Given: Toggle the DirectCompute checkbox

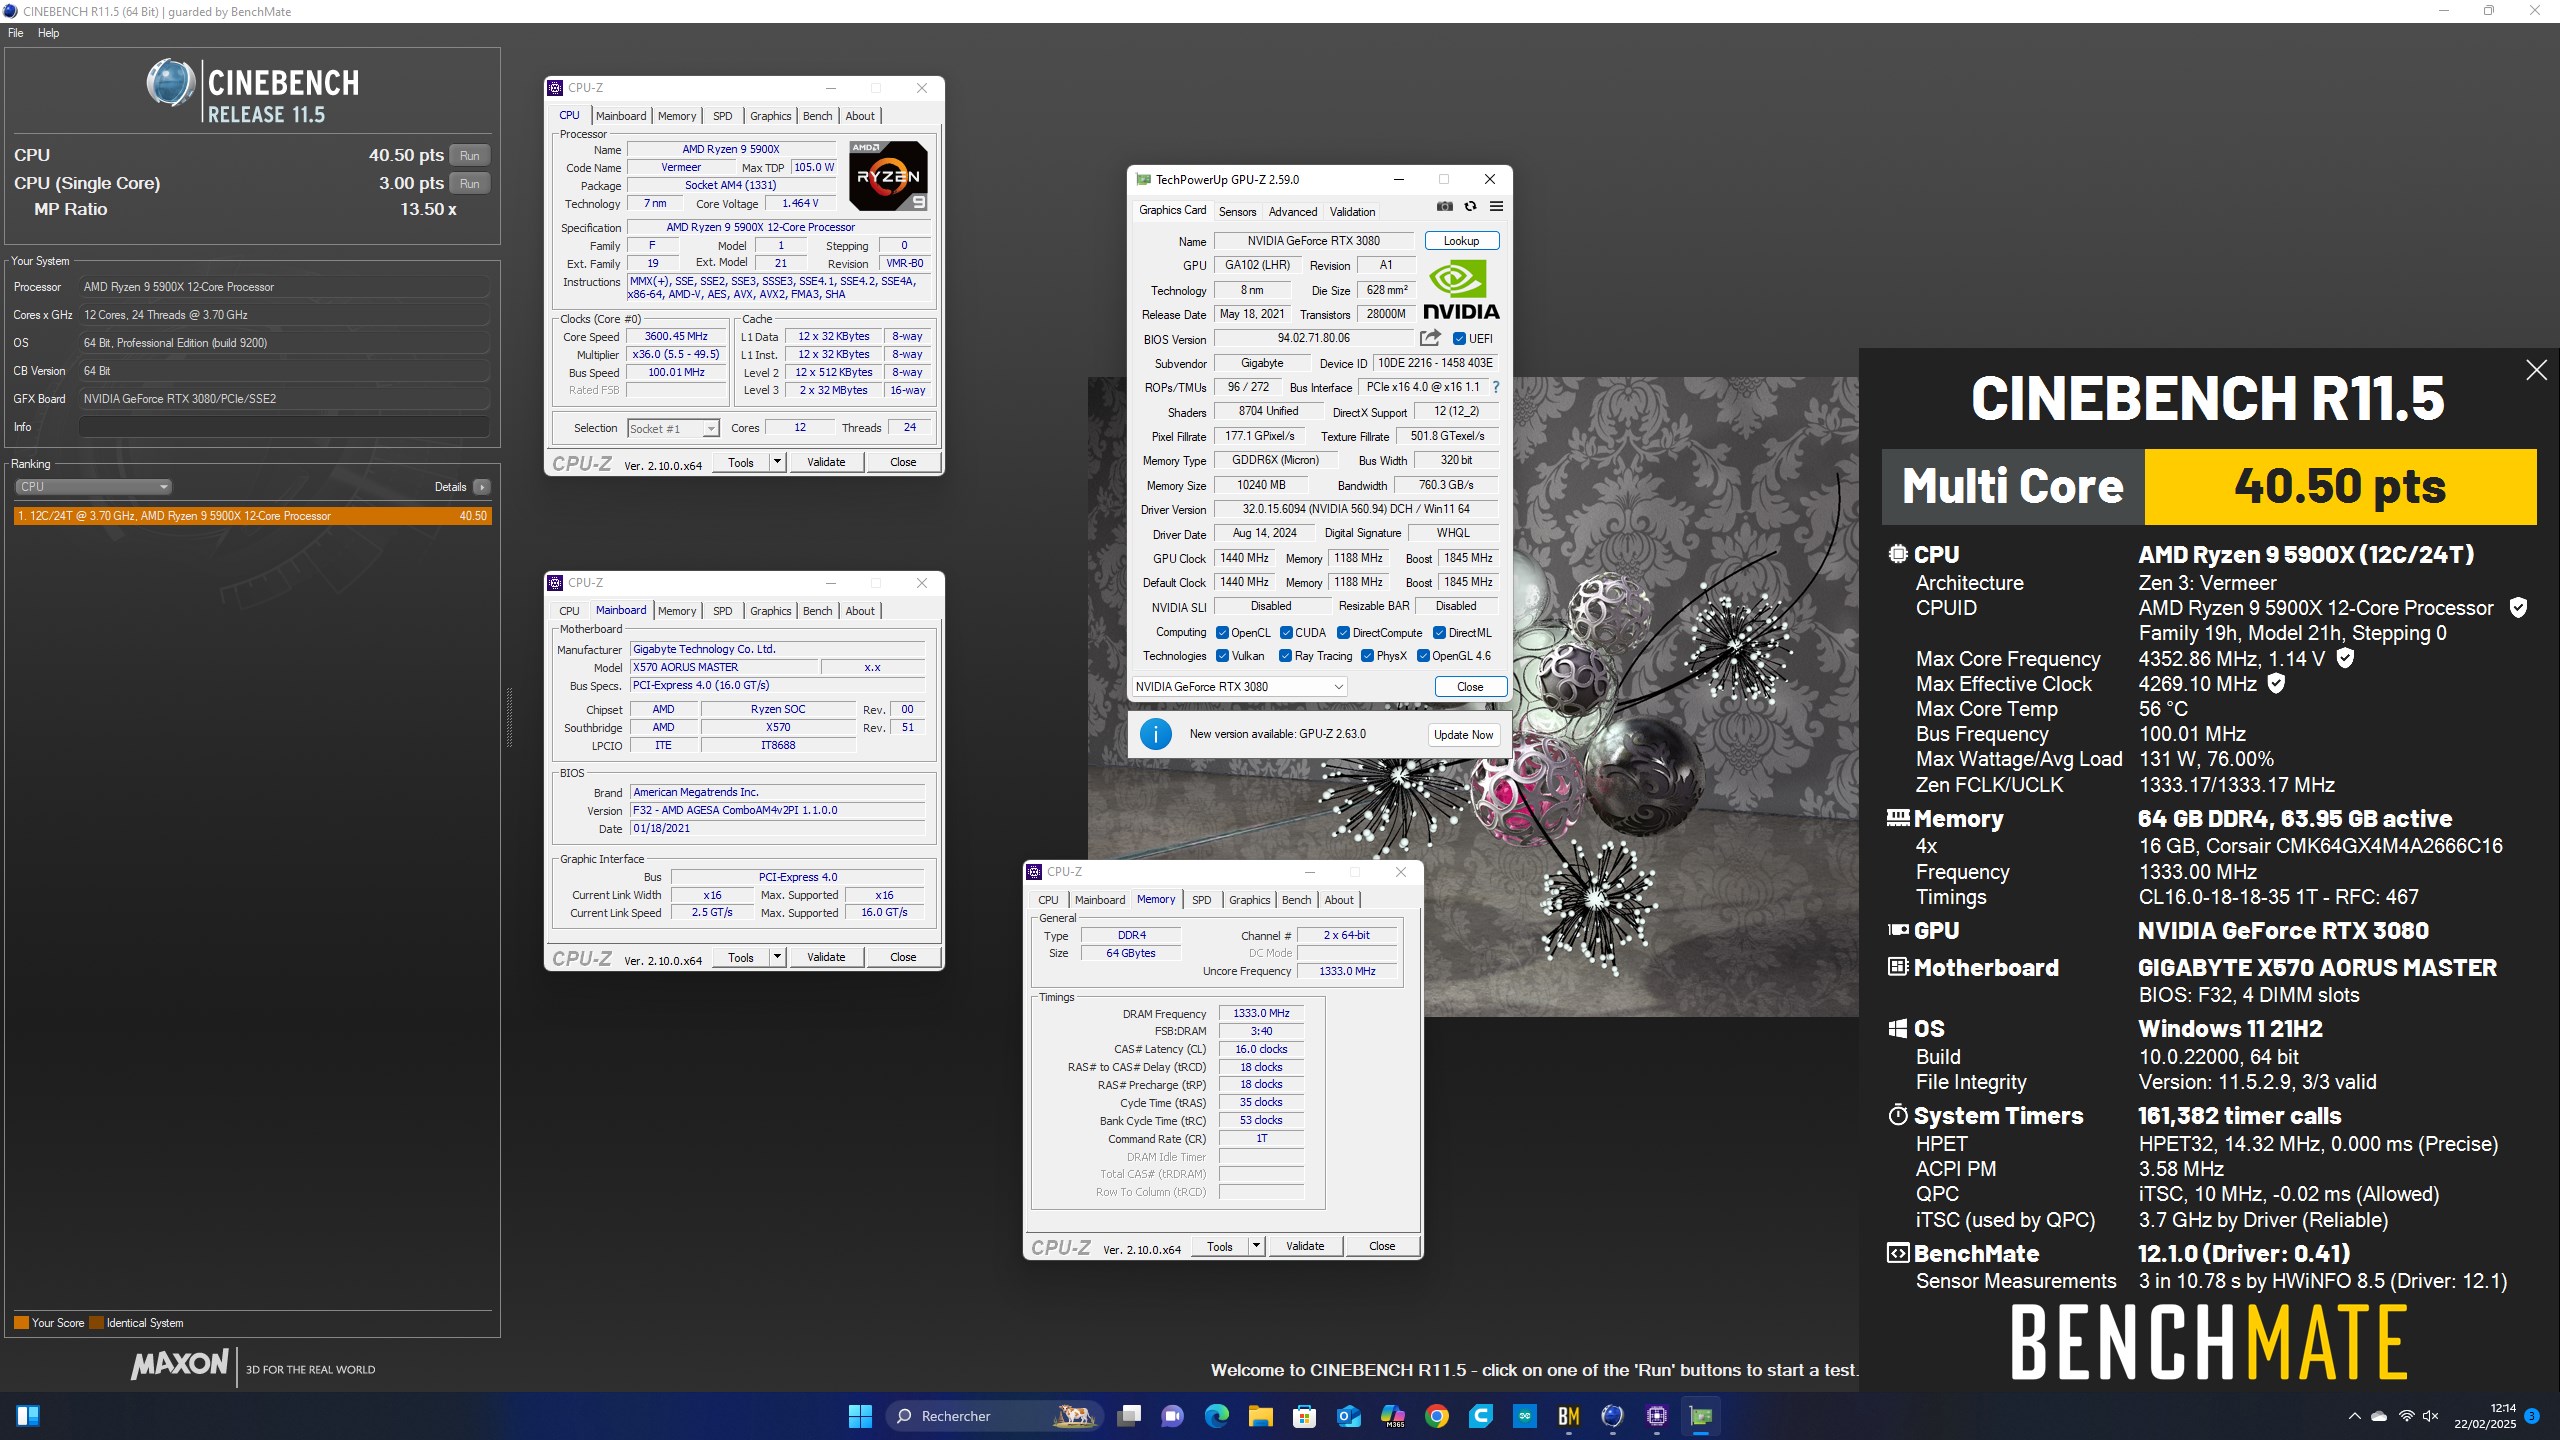Looking at the screenshot, I should (x=1343, y=632).
